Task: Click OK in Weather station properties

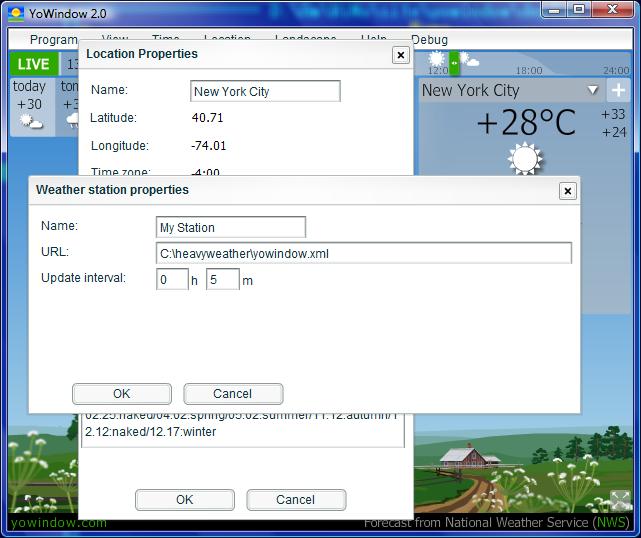Action: pyautogui.click(x=121, y=394)
